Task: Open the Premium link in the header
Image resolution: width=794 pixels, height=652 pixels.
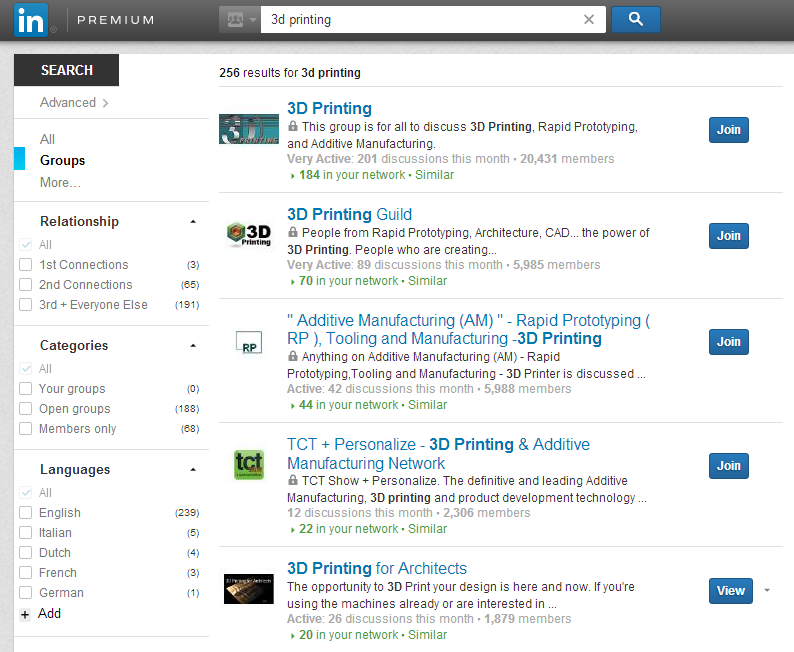Action: (x=115, y=20)
